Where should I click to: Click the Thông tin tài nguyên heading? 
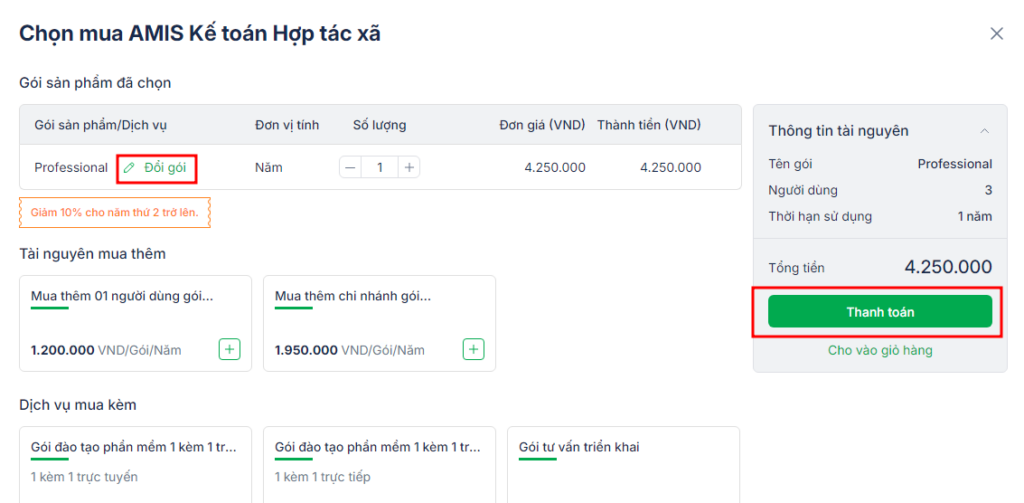click(x=839, y=131)
